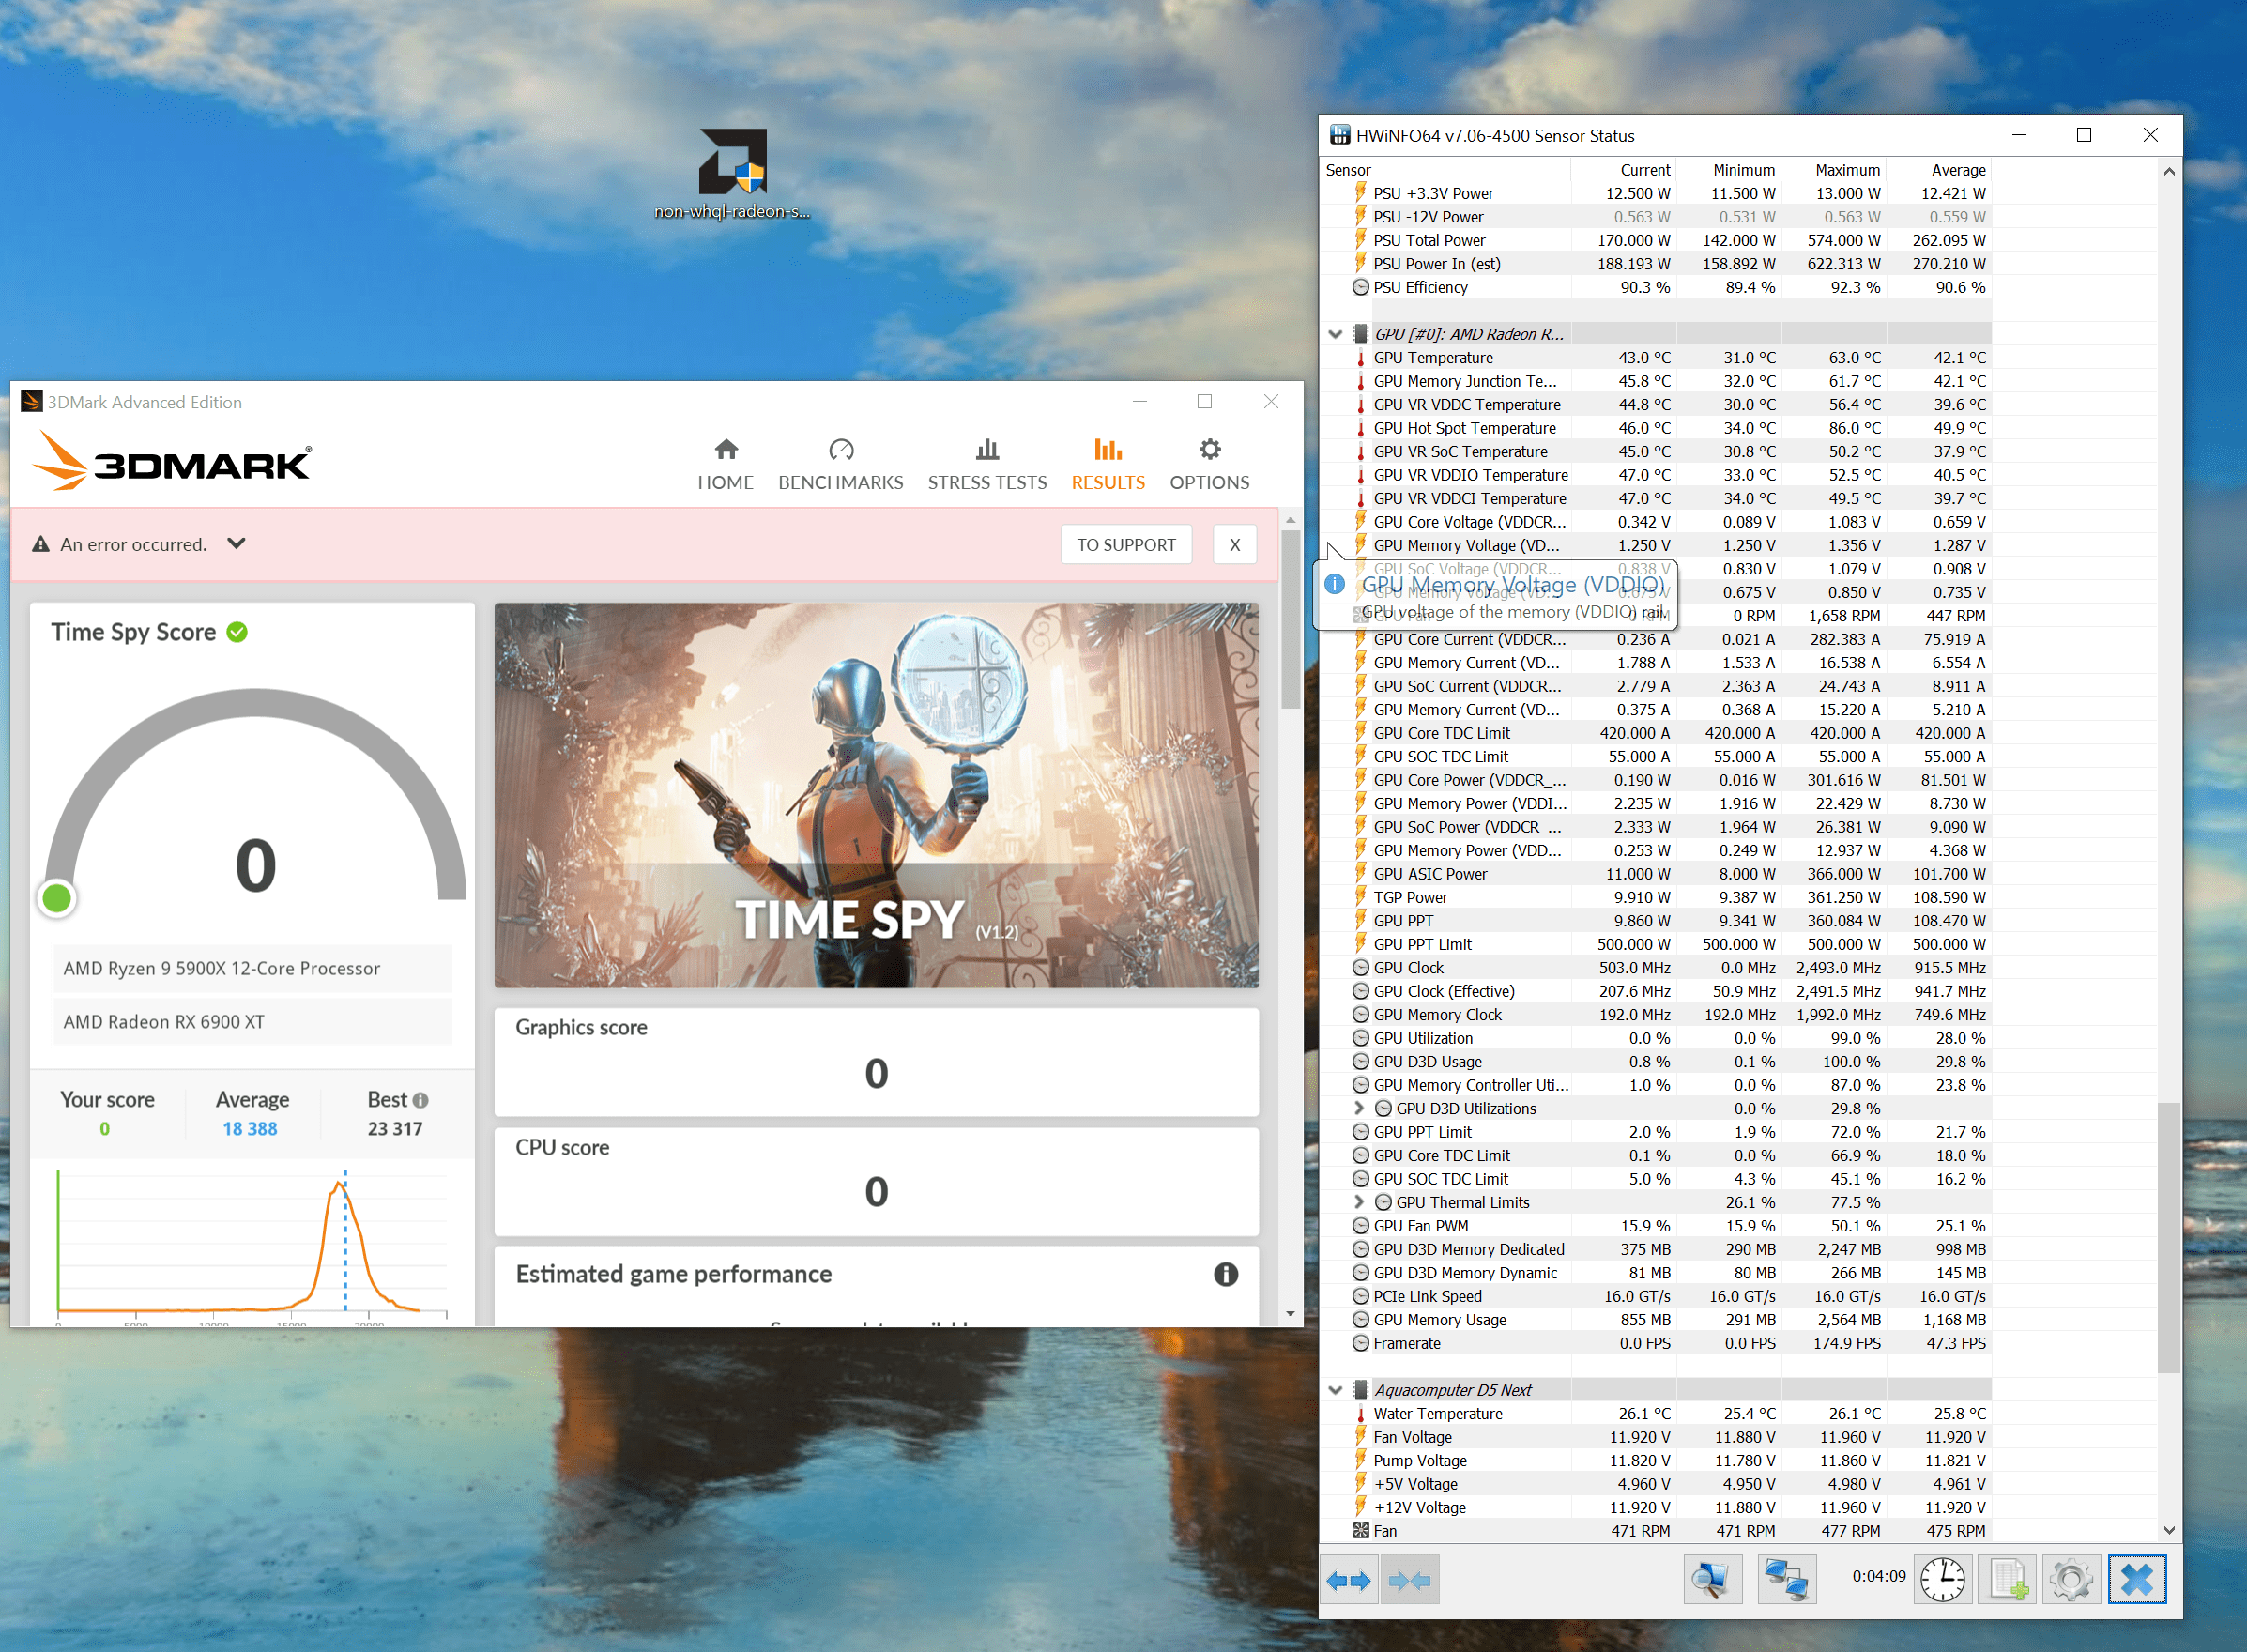2247x1652 pixels.
Task: Collapse the GPU [#0] AMD Radeon sensor group
Action: click(x=1335, y=334)
